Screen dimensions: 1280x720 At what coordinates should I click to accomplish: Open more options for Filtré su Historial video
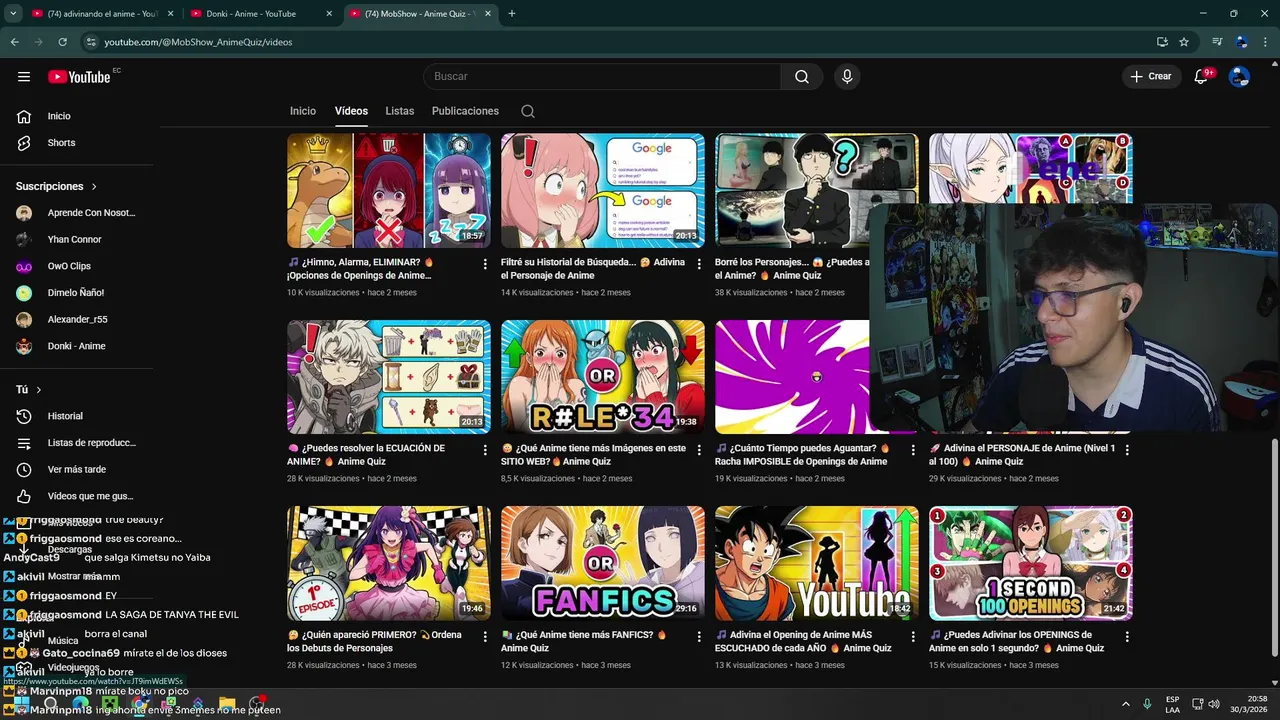[699, 264]
